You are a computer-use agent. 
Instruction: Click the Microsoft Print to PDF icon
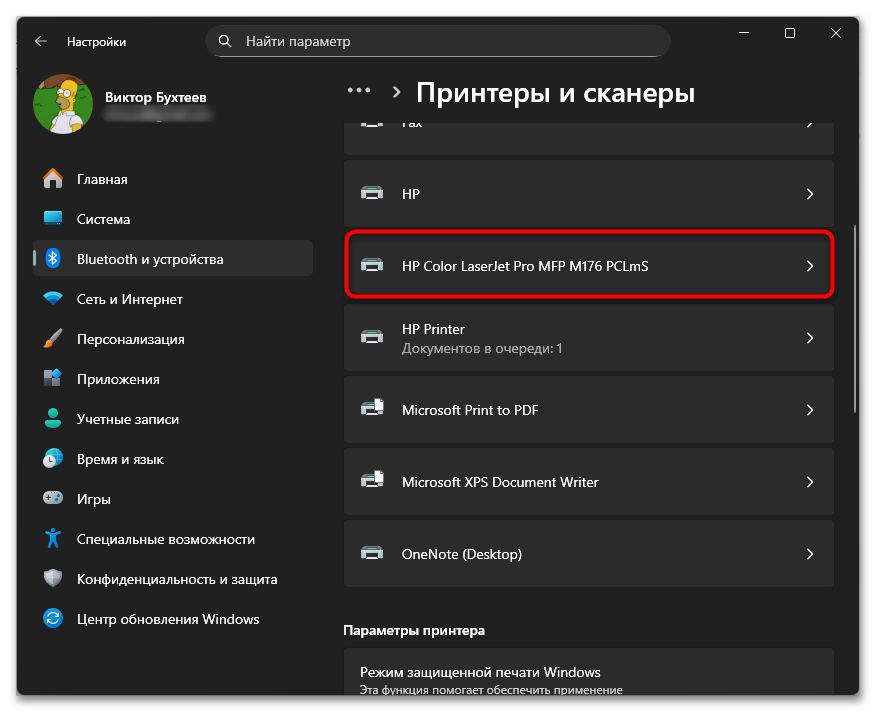coord(372,409)
